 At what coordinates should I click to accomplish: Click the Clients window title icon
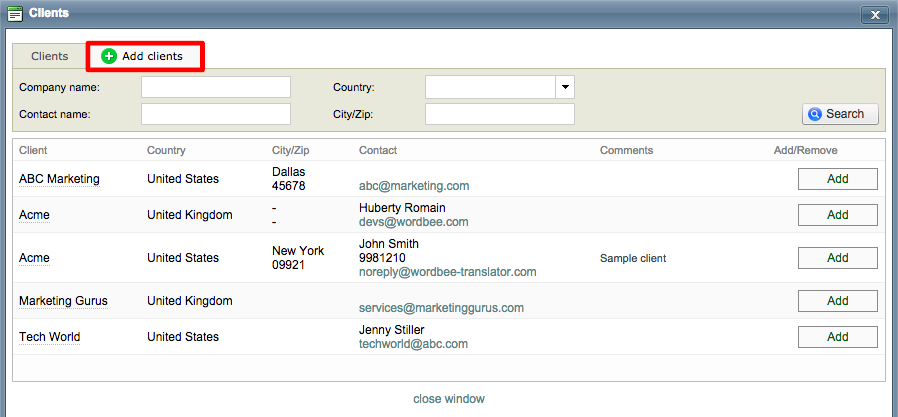pyautogui.click(x=14, y=13)
